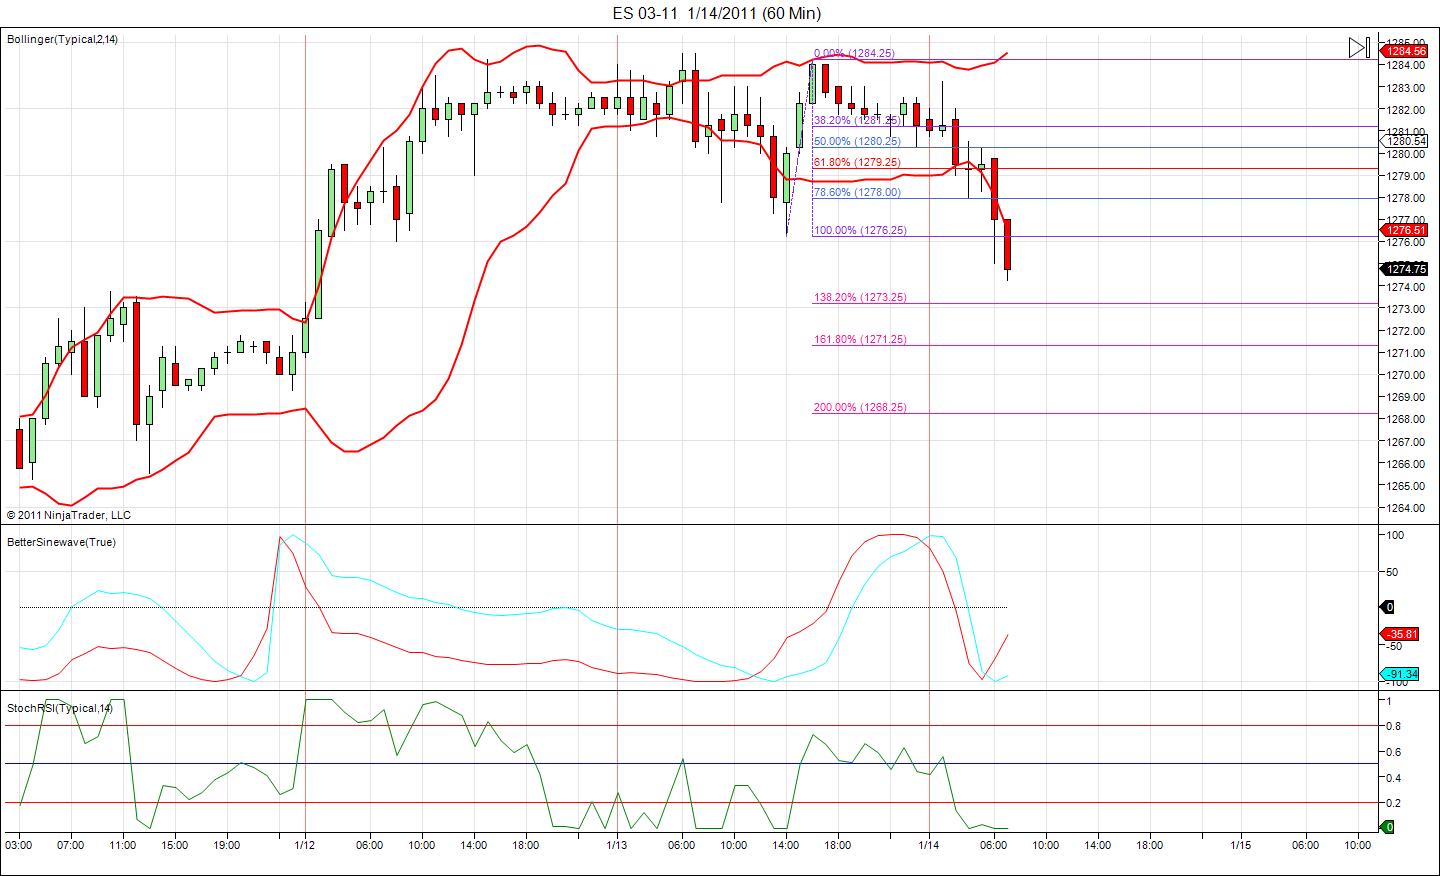
Task: Click the green 0 StochRSI value marker
Action: pyautogui.click(x=1388, y=827)
